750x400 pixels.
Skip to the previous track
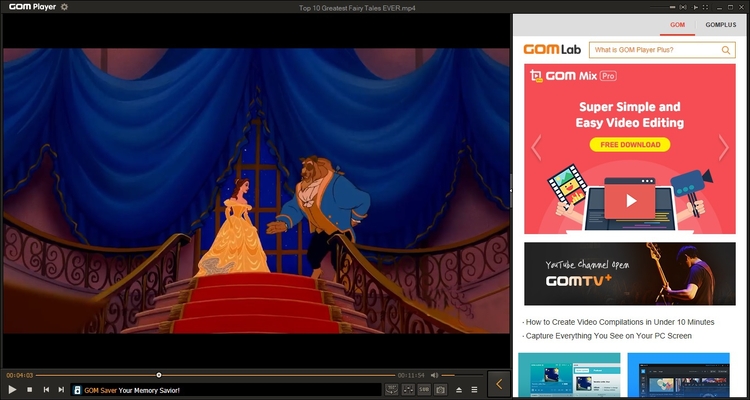pyautogui.click(x=46, y=389)
